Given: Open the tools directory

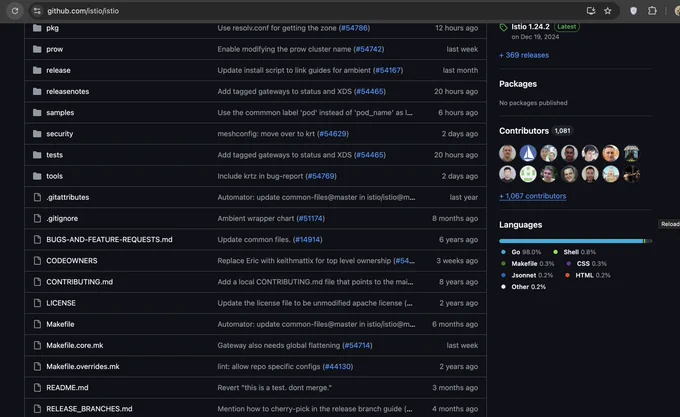Looking at the screenshot, I should (x=55, y=176).
